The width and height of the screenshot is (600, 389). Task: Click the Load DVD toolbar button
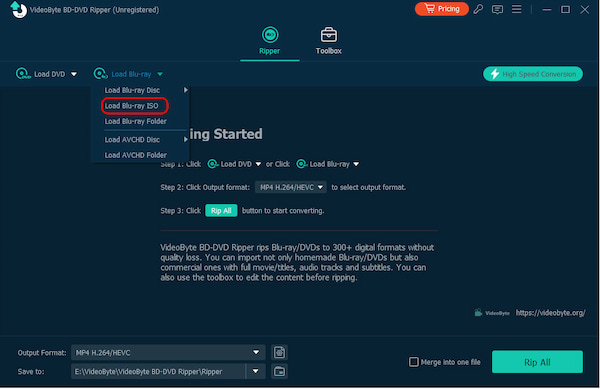pos(41,74)
